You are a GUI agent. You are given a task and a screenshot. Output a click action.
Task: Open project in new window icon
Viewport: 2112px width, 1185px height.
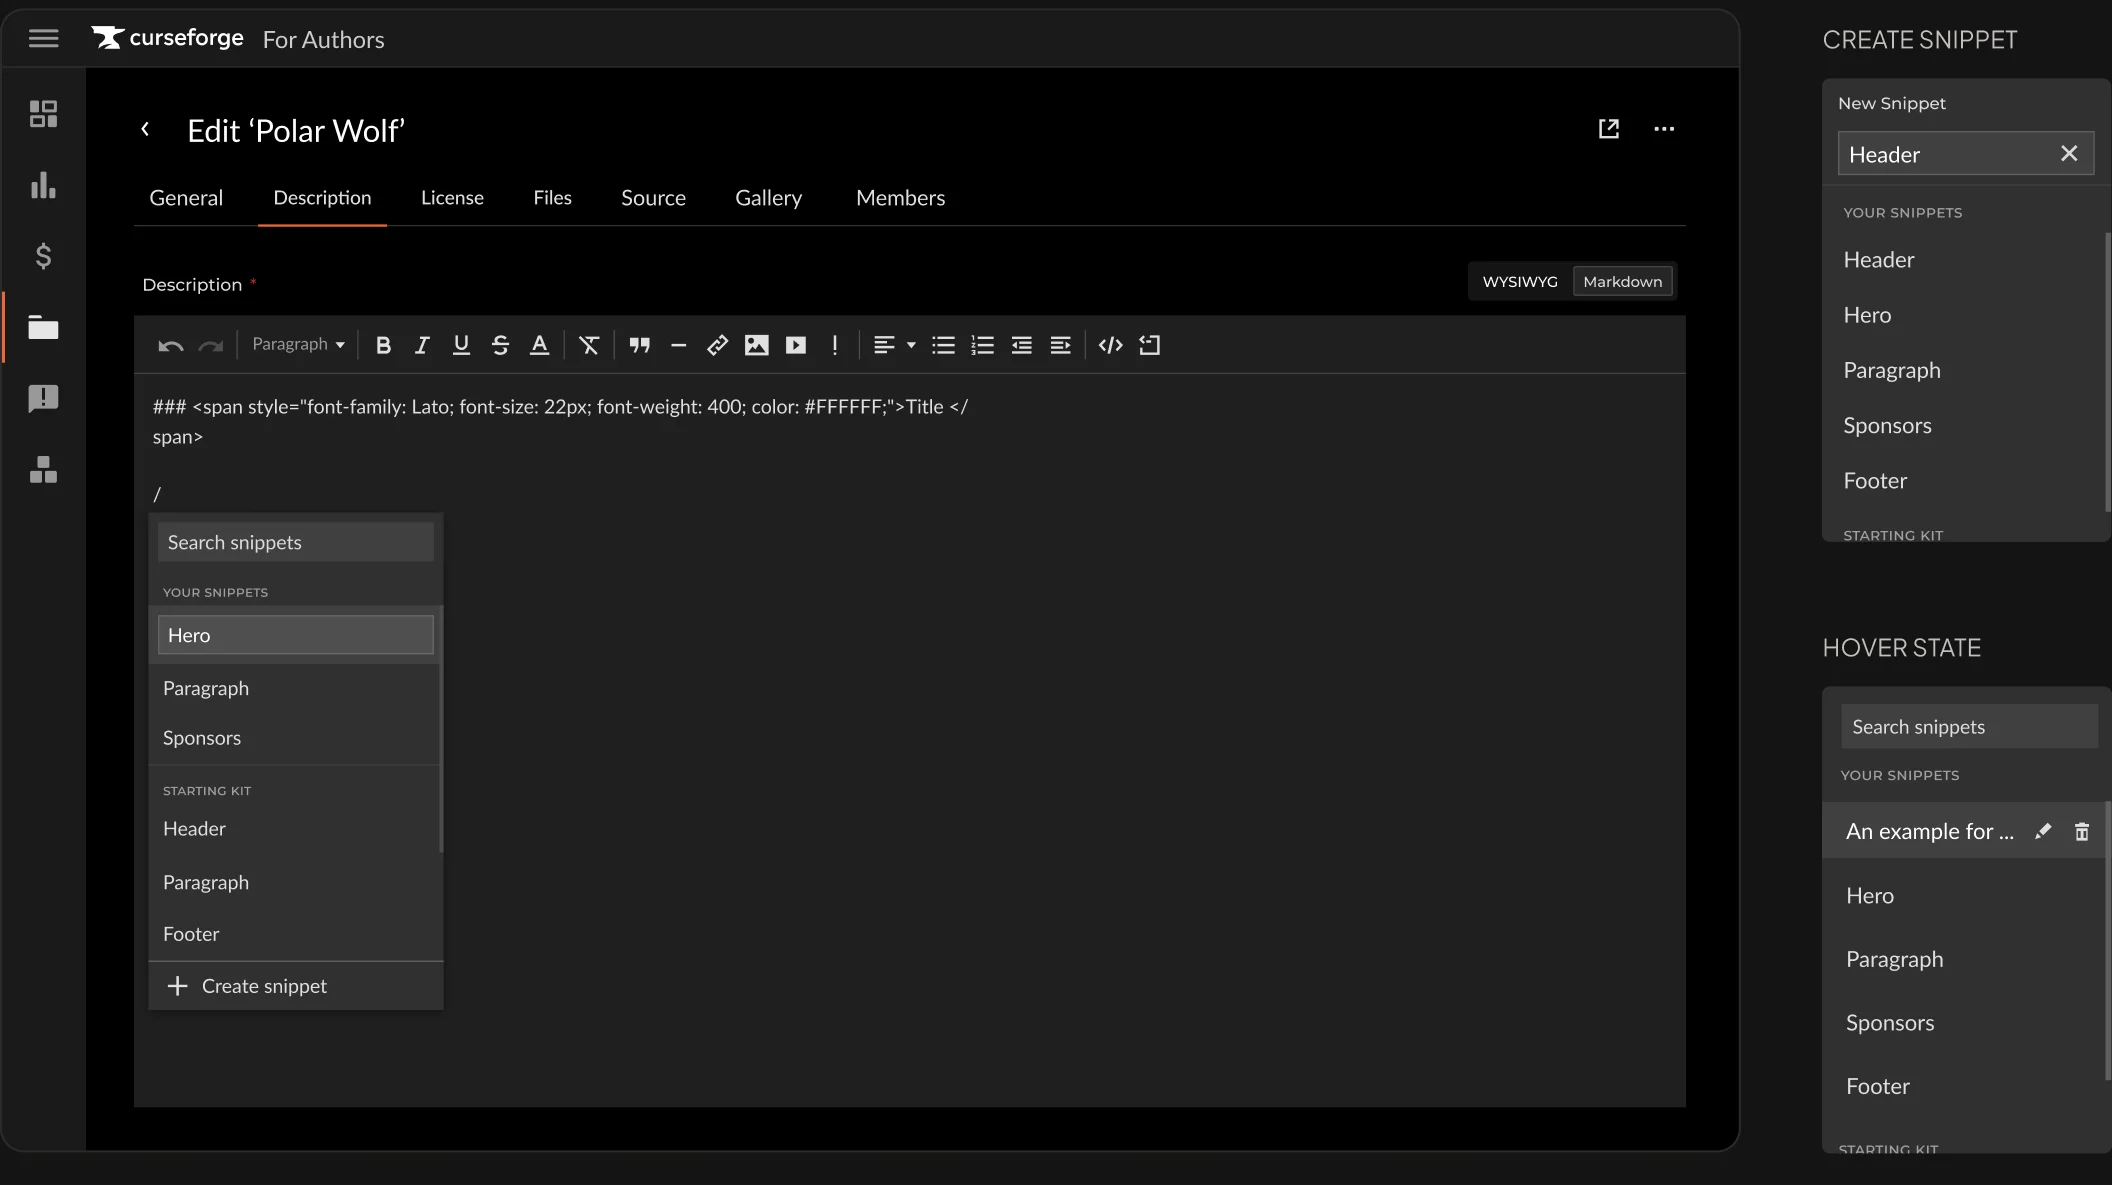tap(1608, 129)
